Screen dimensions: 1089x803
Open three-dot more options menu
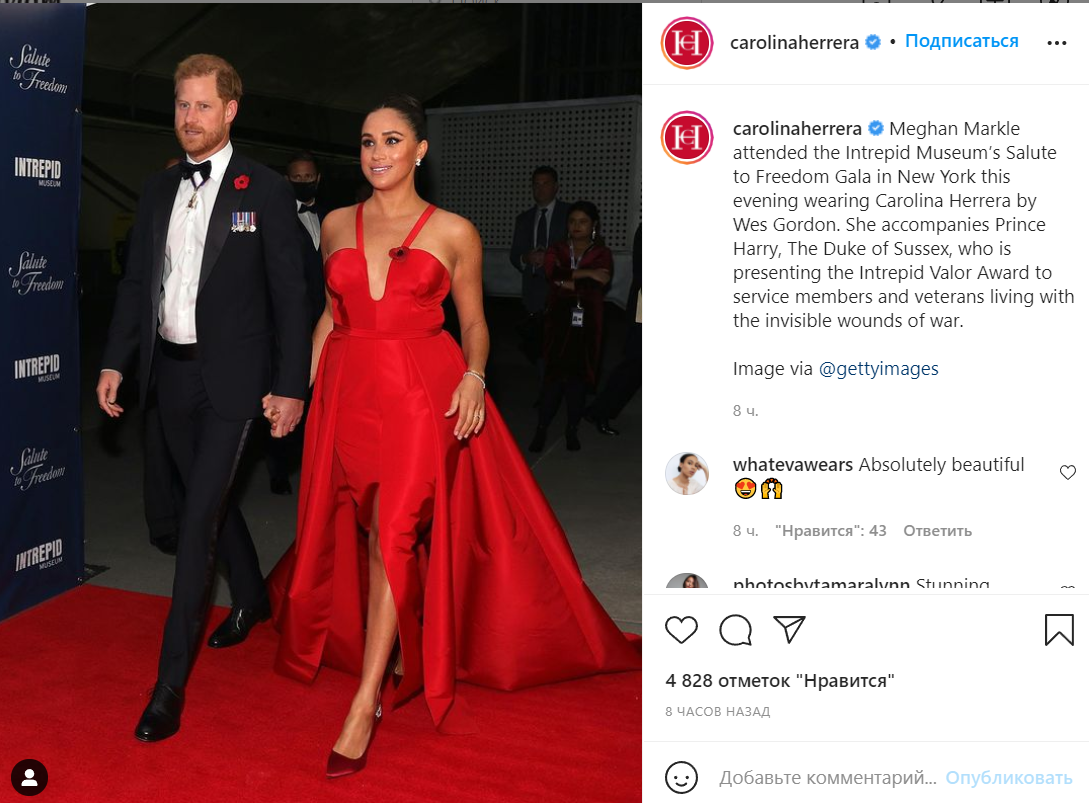1056,43
